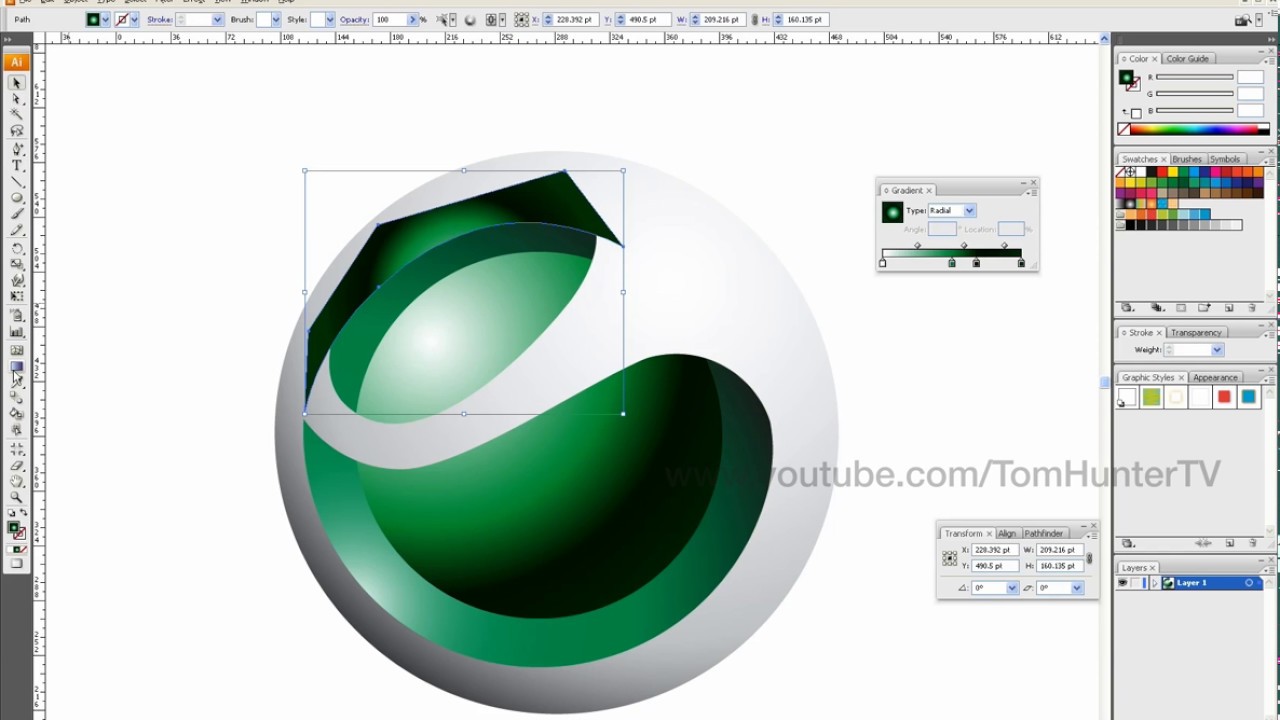Select the red graphic style swatch
The height and width of the screenshot is (720, 1280).
click(x=1224, y=398)
